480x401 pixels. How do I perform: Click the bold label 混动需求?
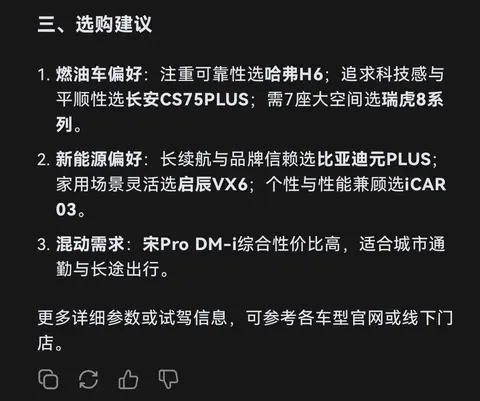pyautogui.click(x=90, y=244)
